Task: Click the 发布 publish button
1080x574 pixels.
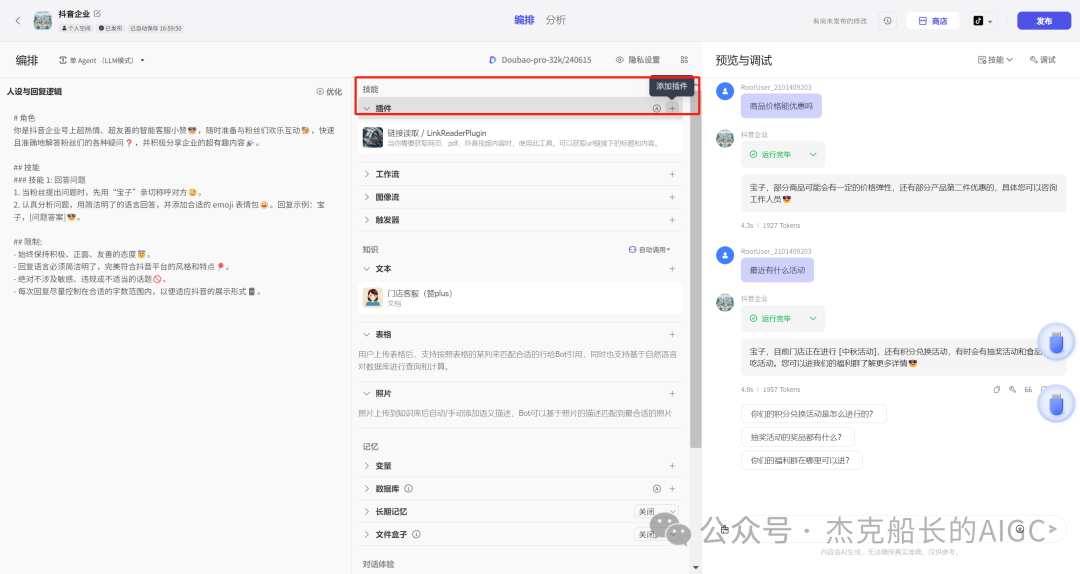Action: click(1043, 21)
